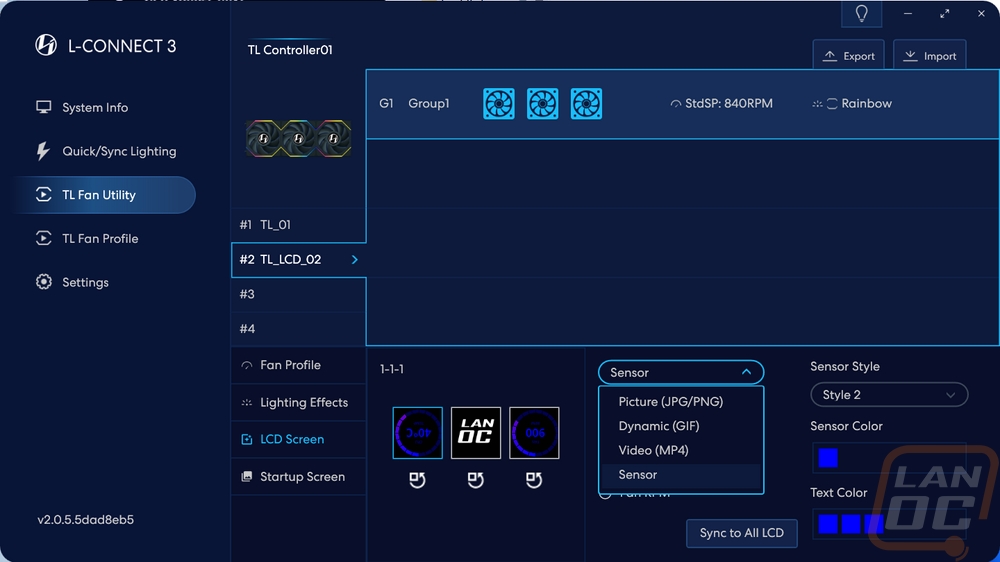1000x562 pixels.
Task: Select TL Fan Utility in sidebar
Action: (x=104, y=195)
